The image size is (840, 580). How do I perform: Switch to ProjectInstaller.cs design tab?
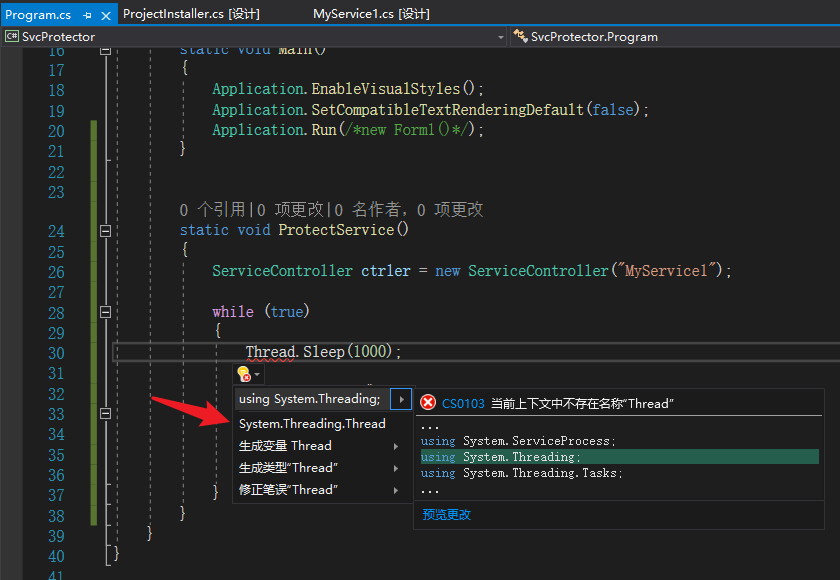point(190,14)
